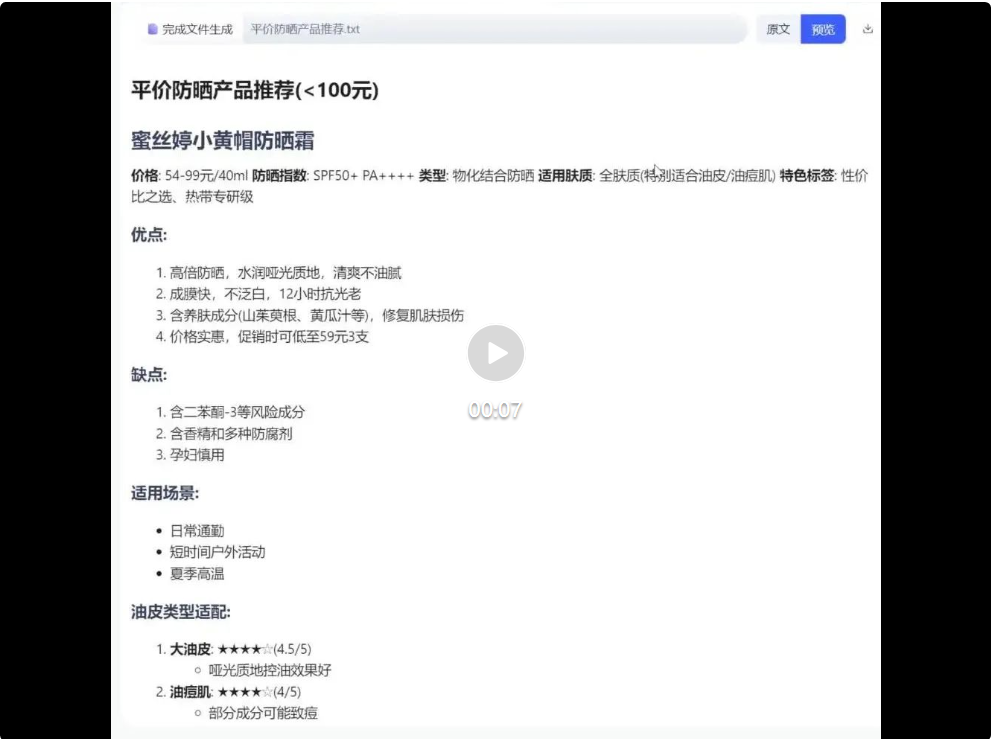Click the 油痘肌 rating line (4/5)

pyautogui.click(x=236, y=692)
